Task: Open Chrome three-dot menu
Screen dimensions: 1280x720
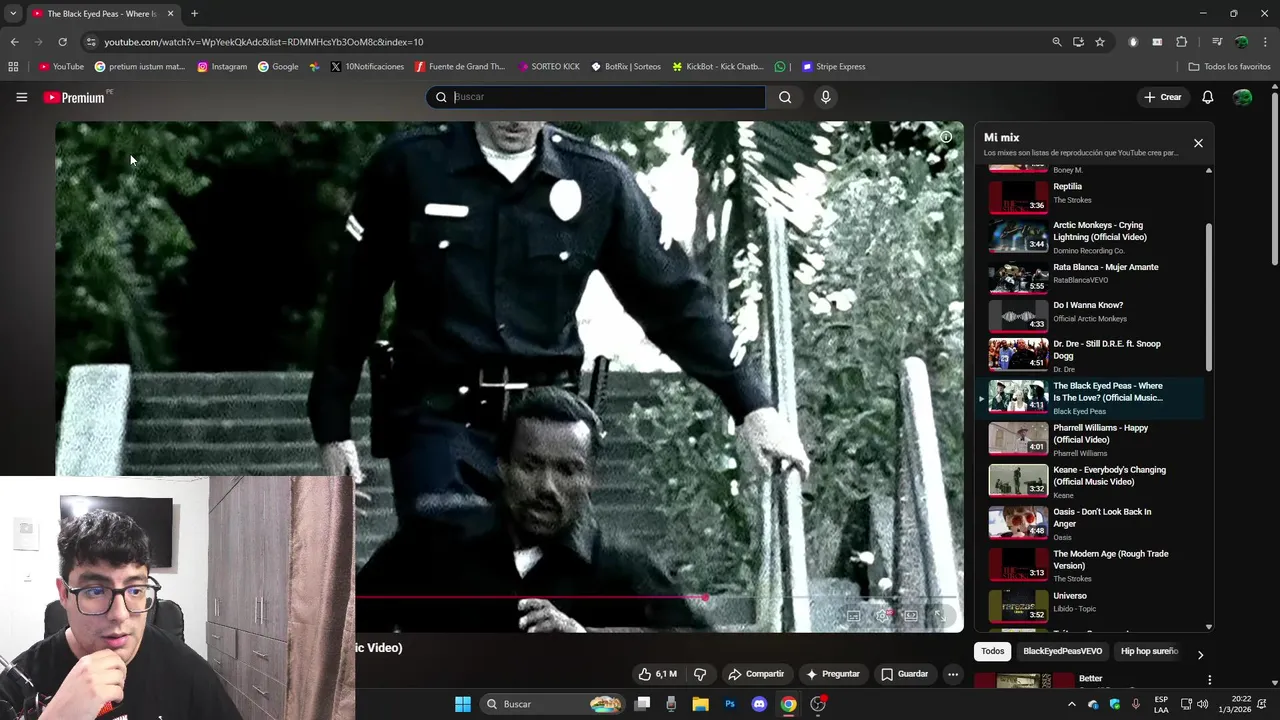Action: click(1265, 42)
